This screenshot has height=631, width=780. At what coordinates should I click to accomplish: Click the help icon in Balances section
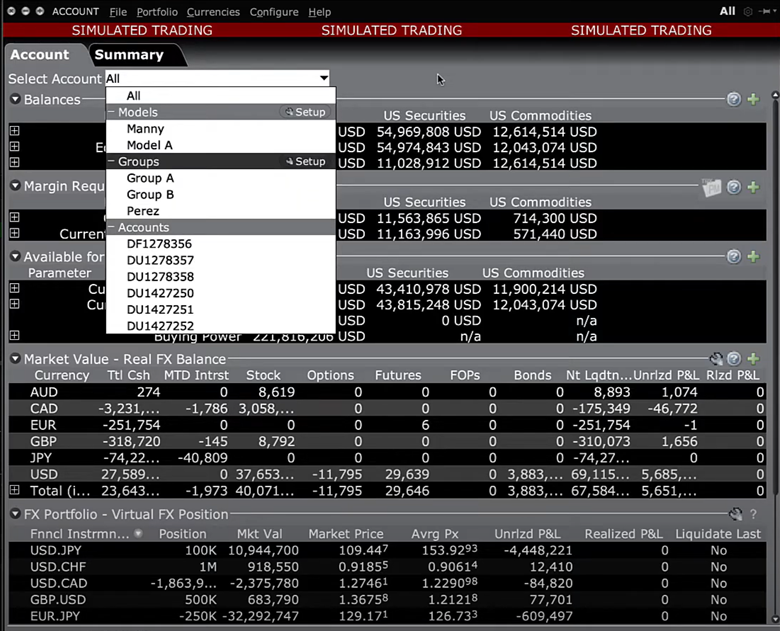click(x=734, y=100)
